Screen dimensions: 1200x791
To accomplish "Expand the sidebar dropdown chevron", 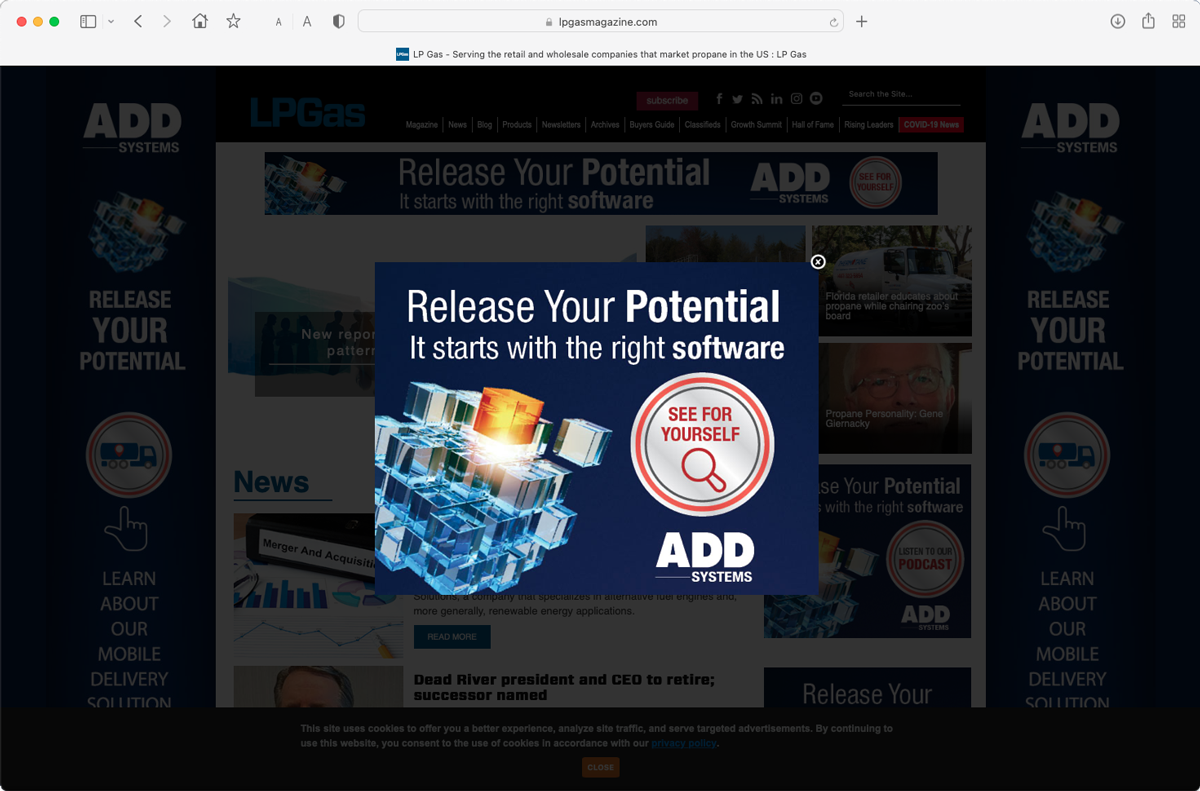I will [x=110, y=22].
